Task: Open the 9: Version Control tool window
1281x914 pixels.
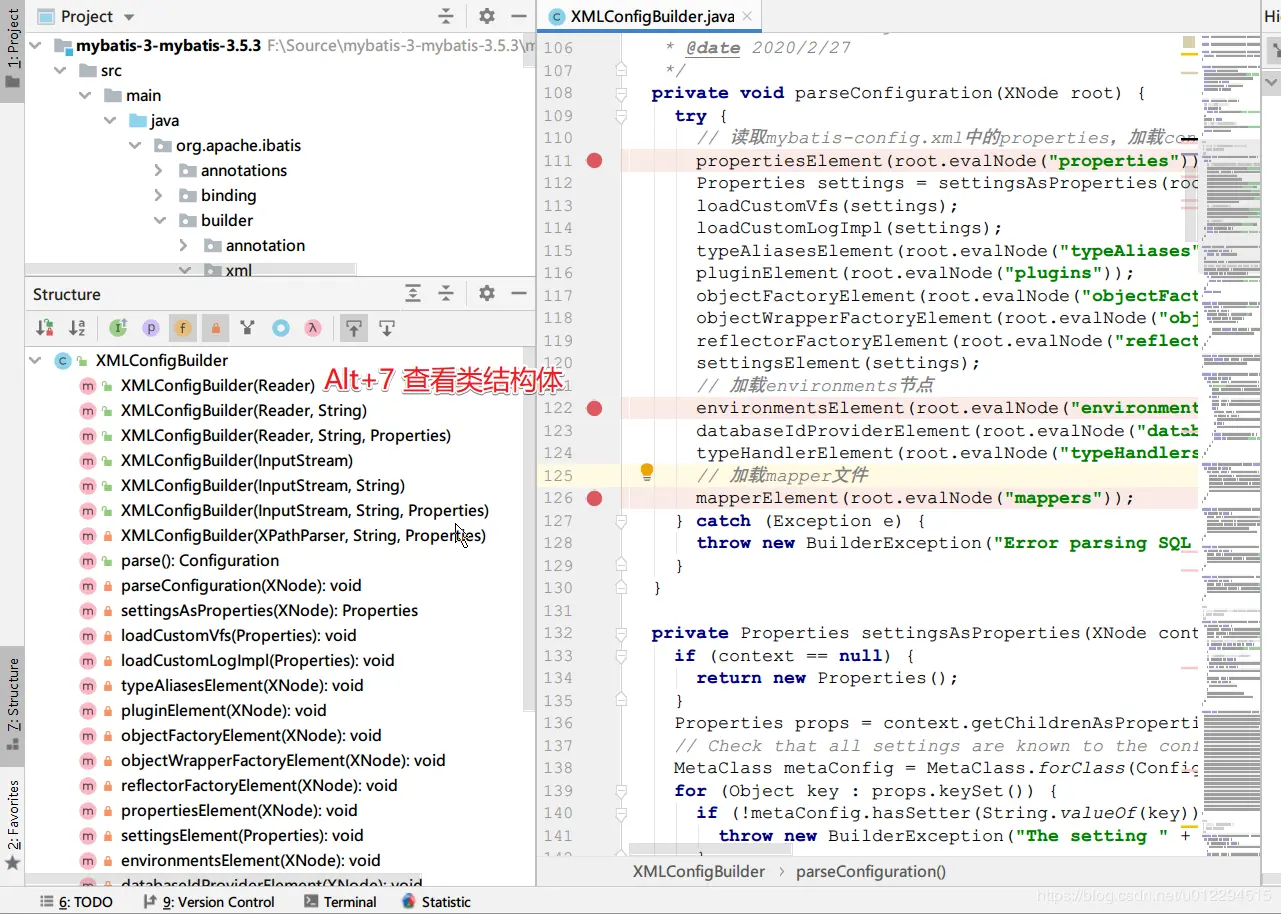Action: click(x=209, y=902)
